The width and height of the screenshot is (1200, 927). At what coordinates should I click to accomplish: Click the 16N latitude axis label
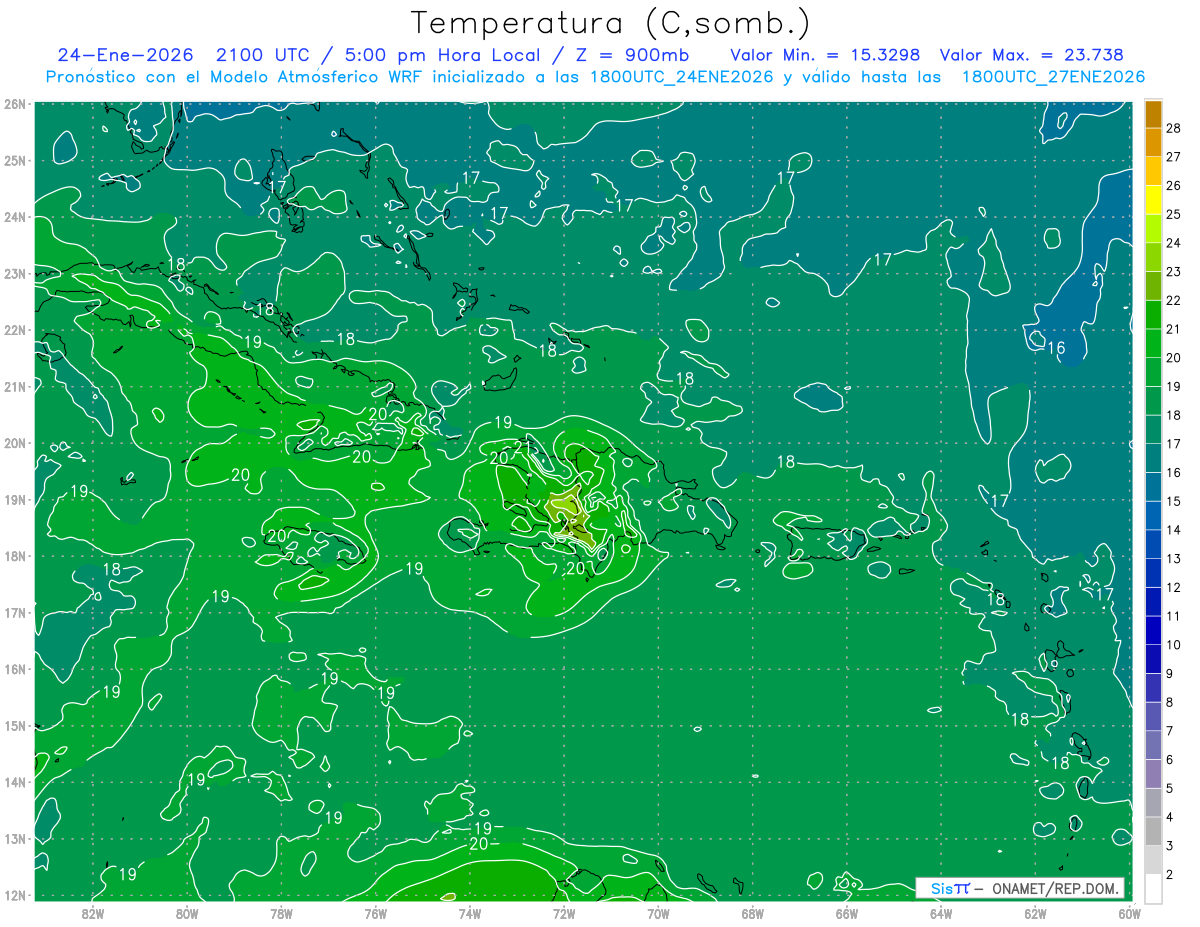pyautogui.click(x=14, y=669)
